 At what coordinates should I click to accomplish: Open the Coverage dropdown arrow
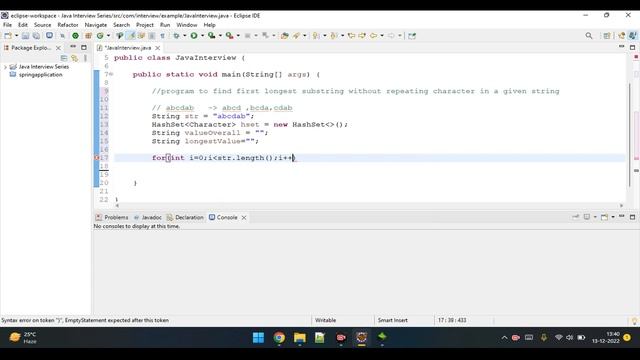coord(220,36)
